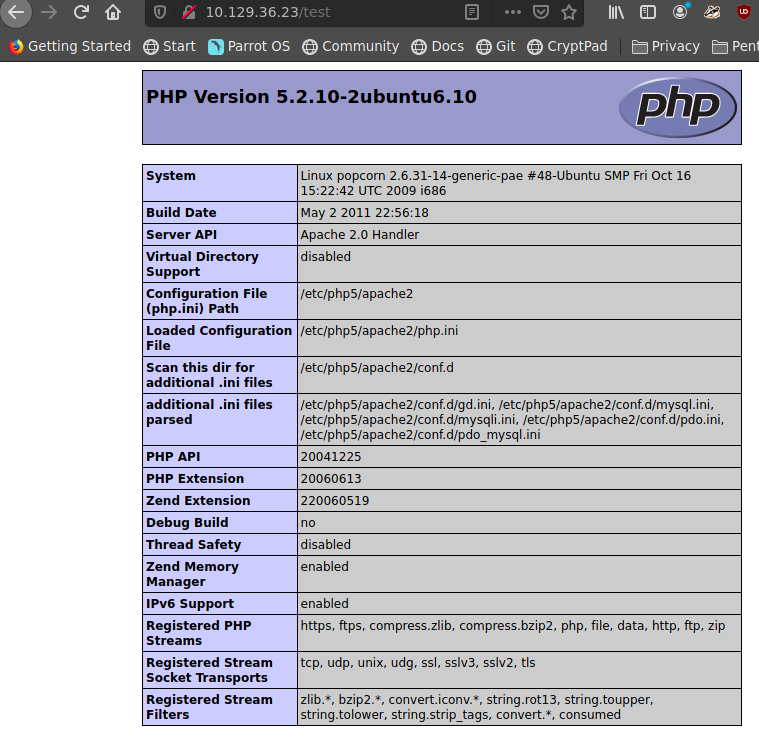
Task: Click the Linux popcorn kernel value
Action: 495,183
